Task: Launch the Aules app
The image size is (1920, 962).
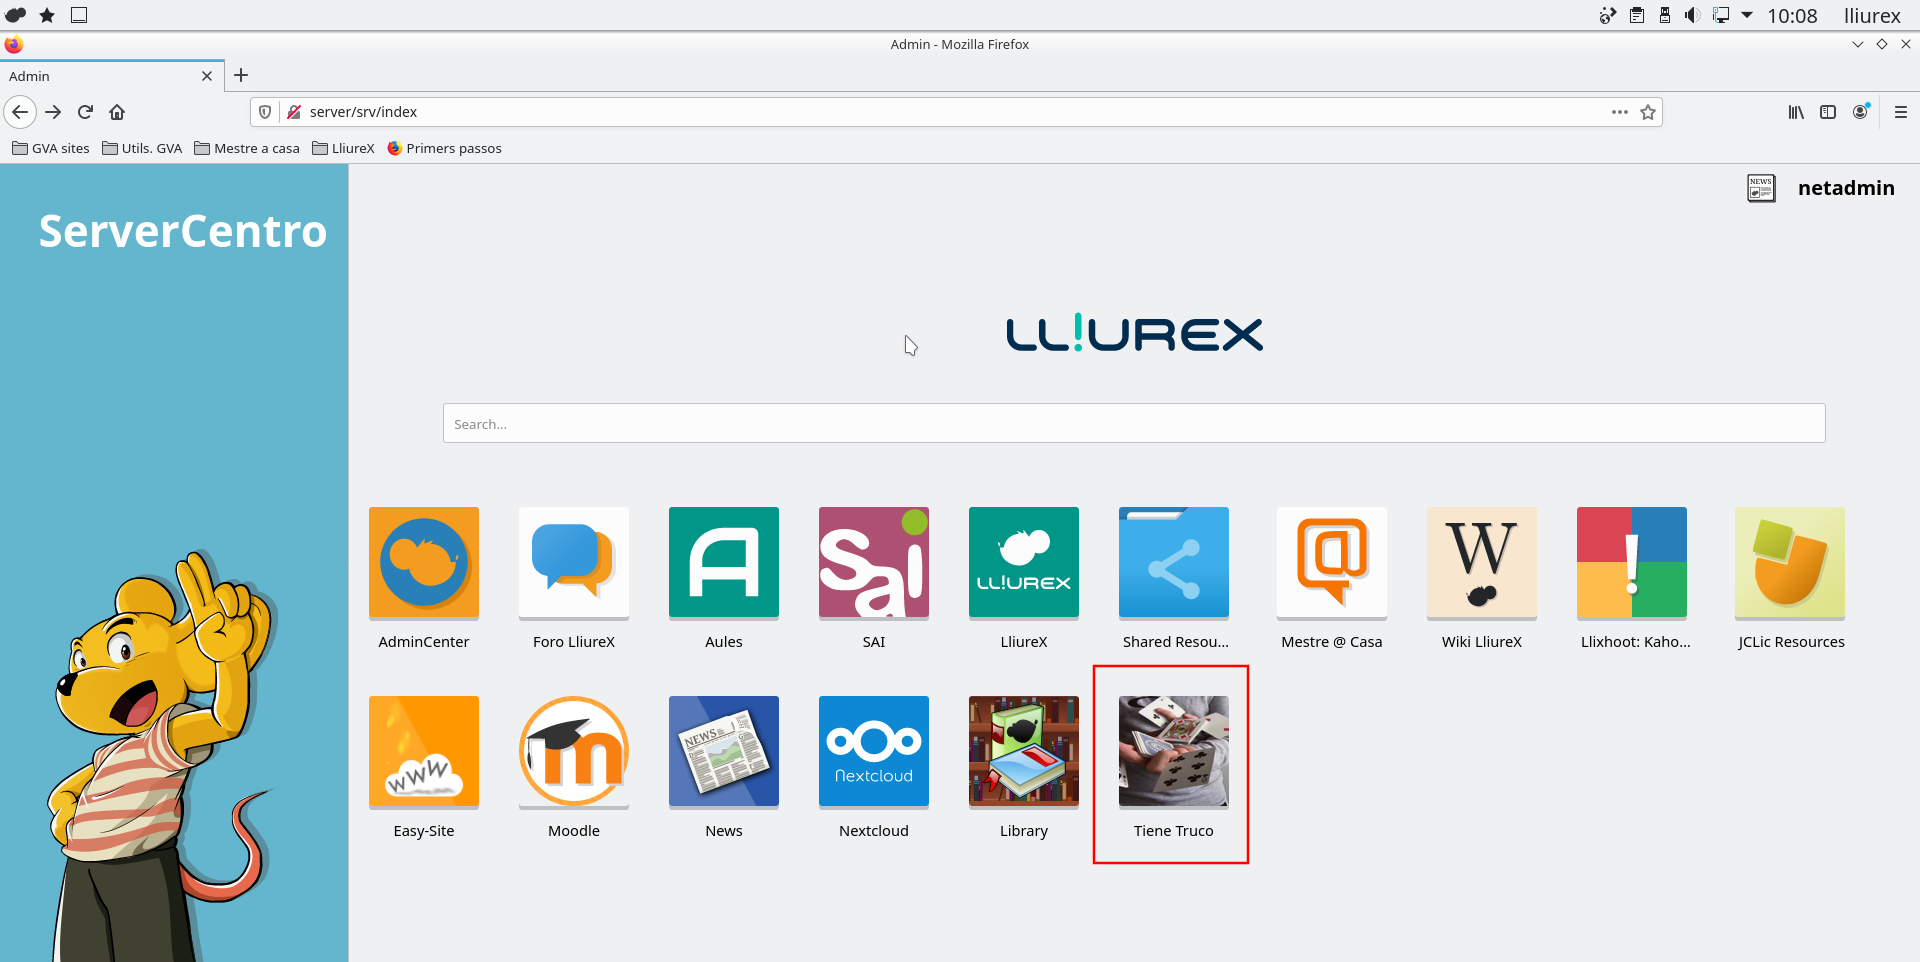Action: (723, 562)
